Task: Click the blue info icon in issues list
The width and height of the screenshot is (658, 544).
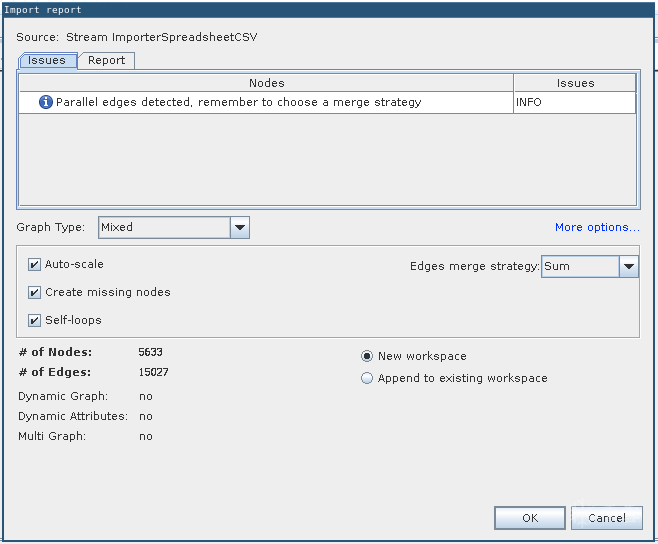Action: (45, 102)
